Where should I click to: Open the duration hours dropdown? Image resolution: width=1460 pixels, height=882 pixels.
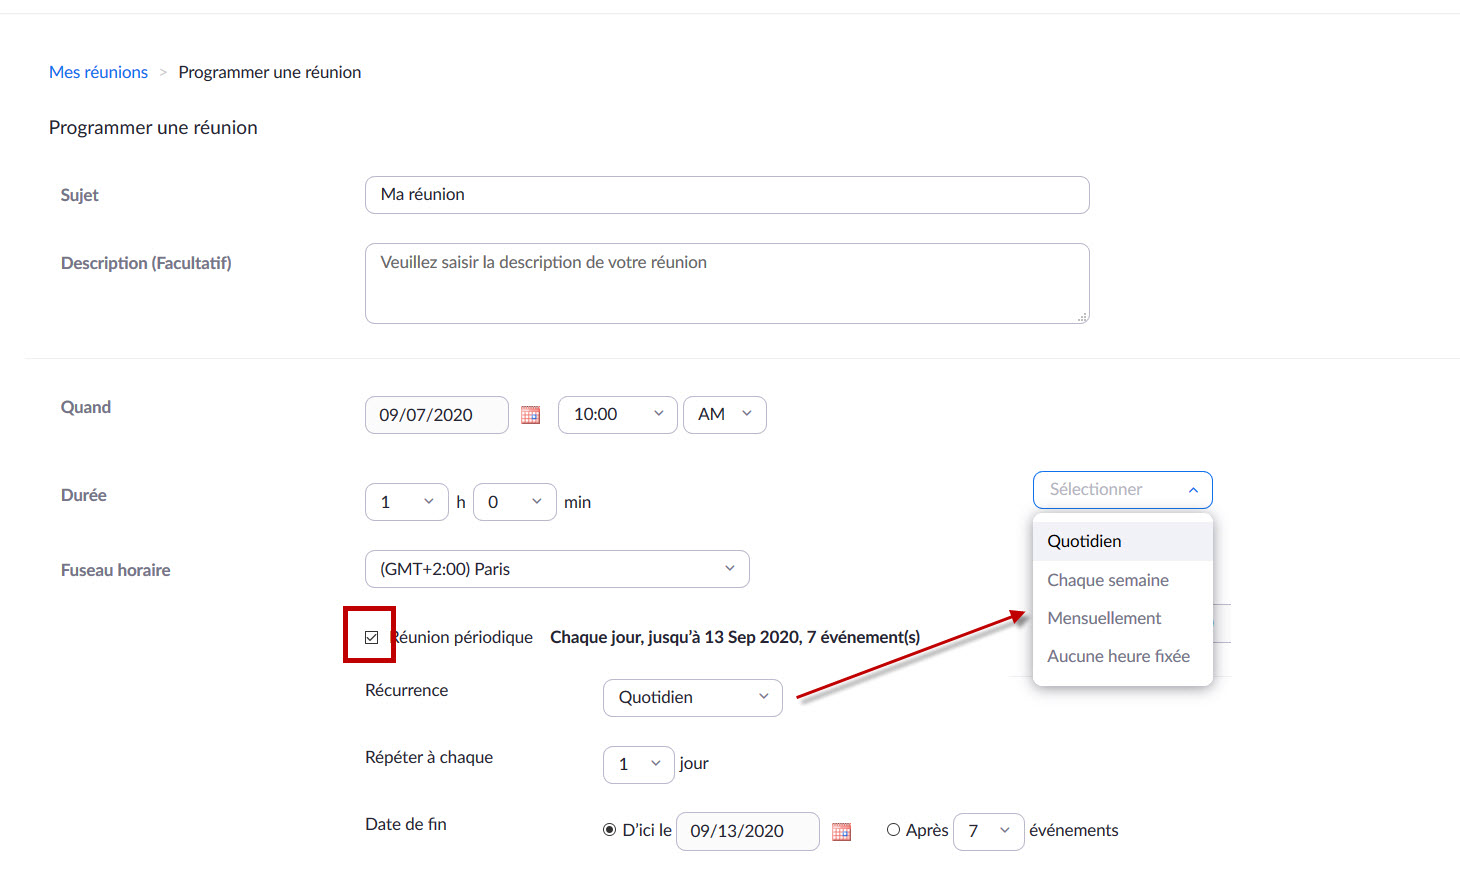tap(407, 502)
